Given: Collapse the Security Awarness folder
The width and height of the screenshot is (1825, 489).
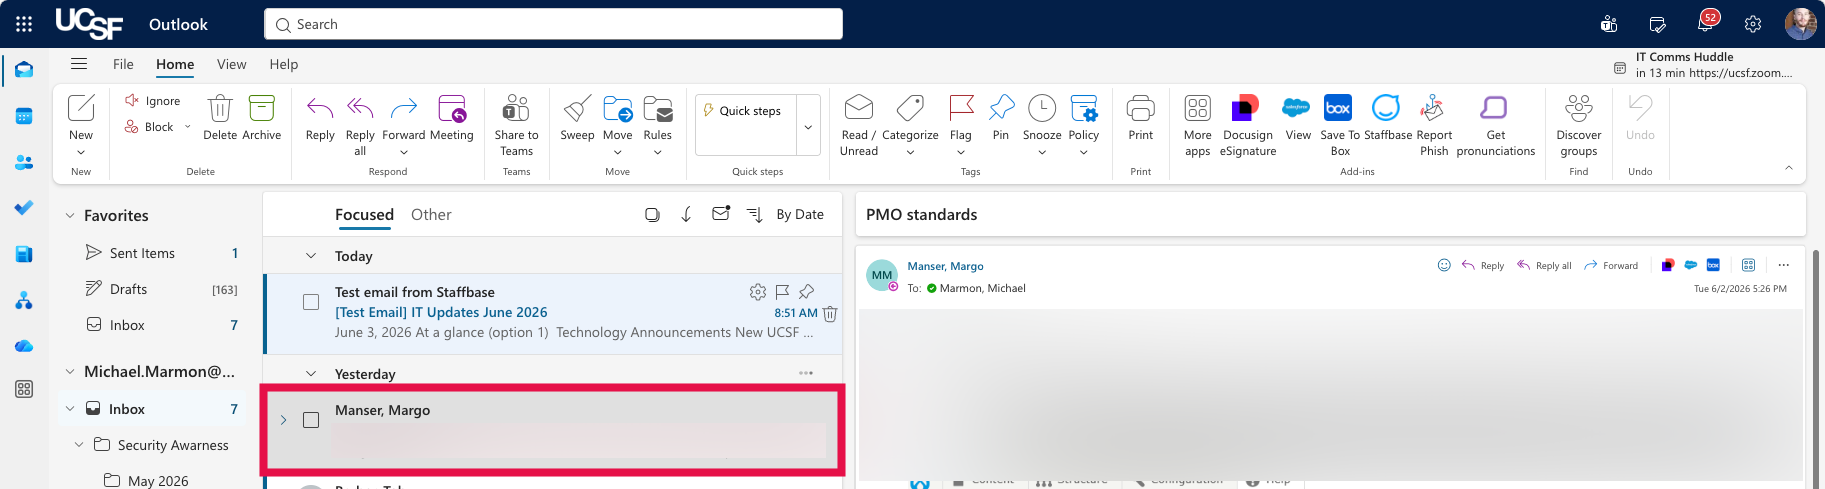Looking at the screenshot, I should 79,445.
